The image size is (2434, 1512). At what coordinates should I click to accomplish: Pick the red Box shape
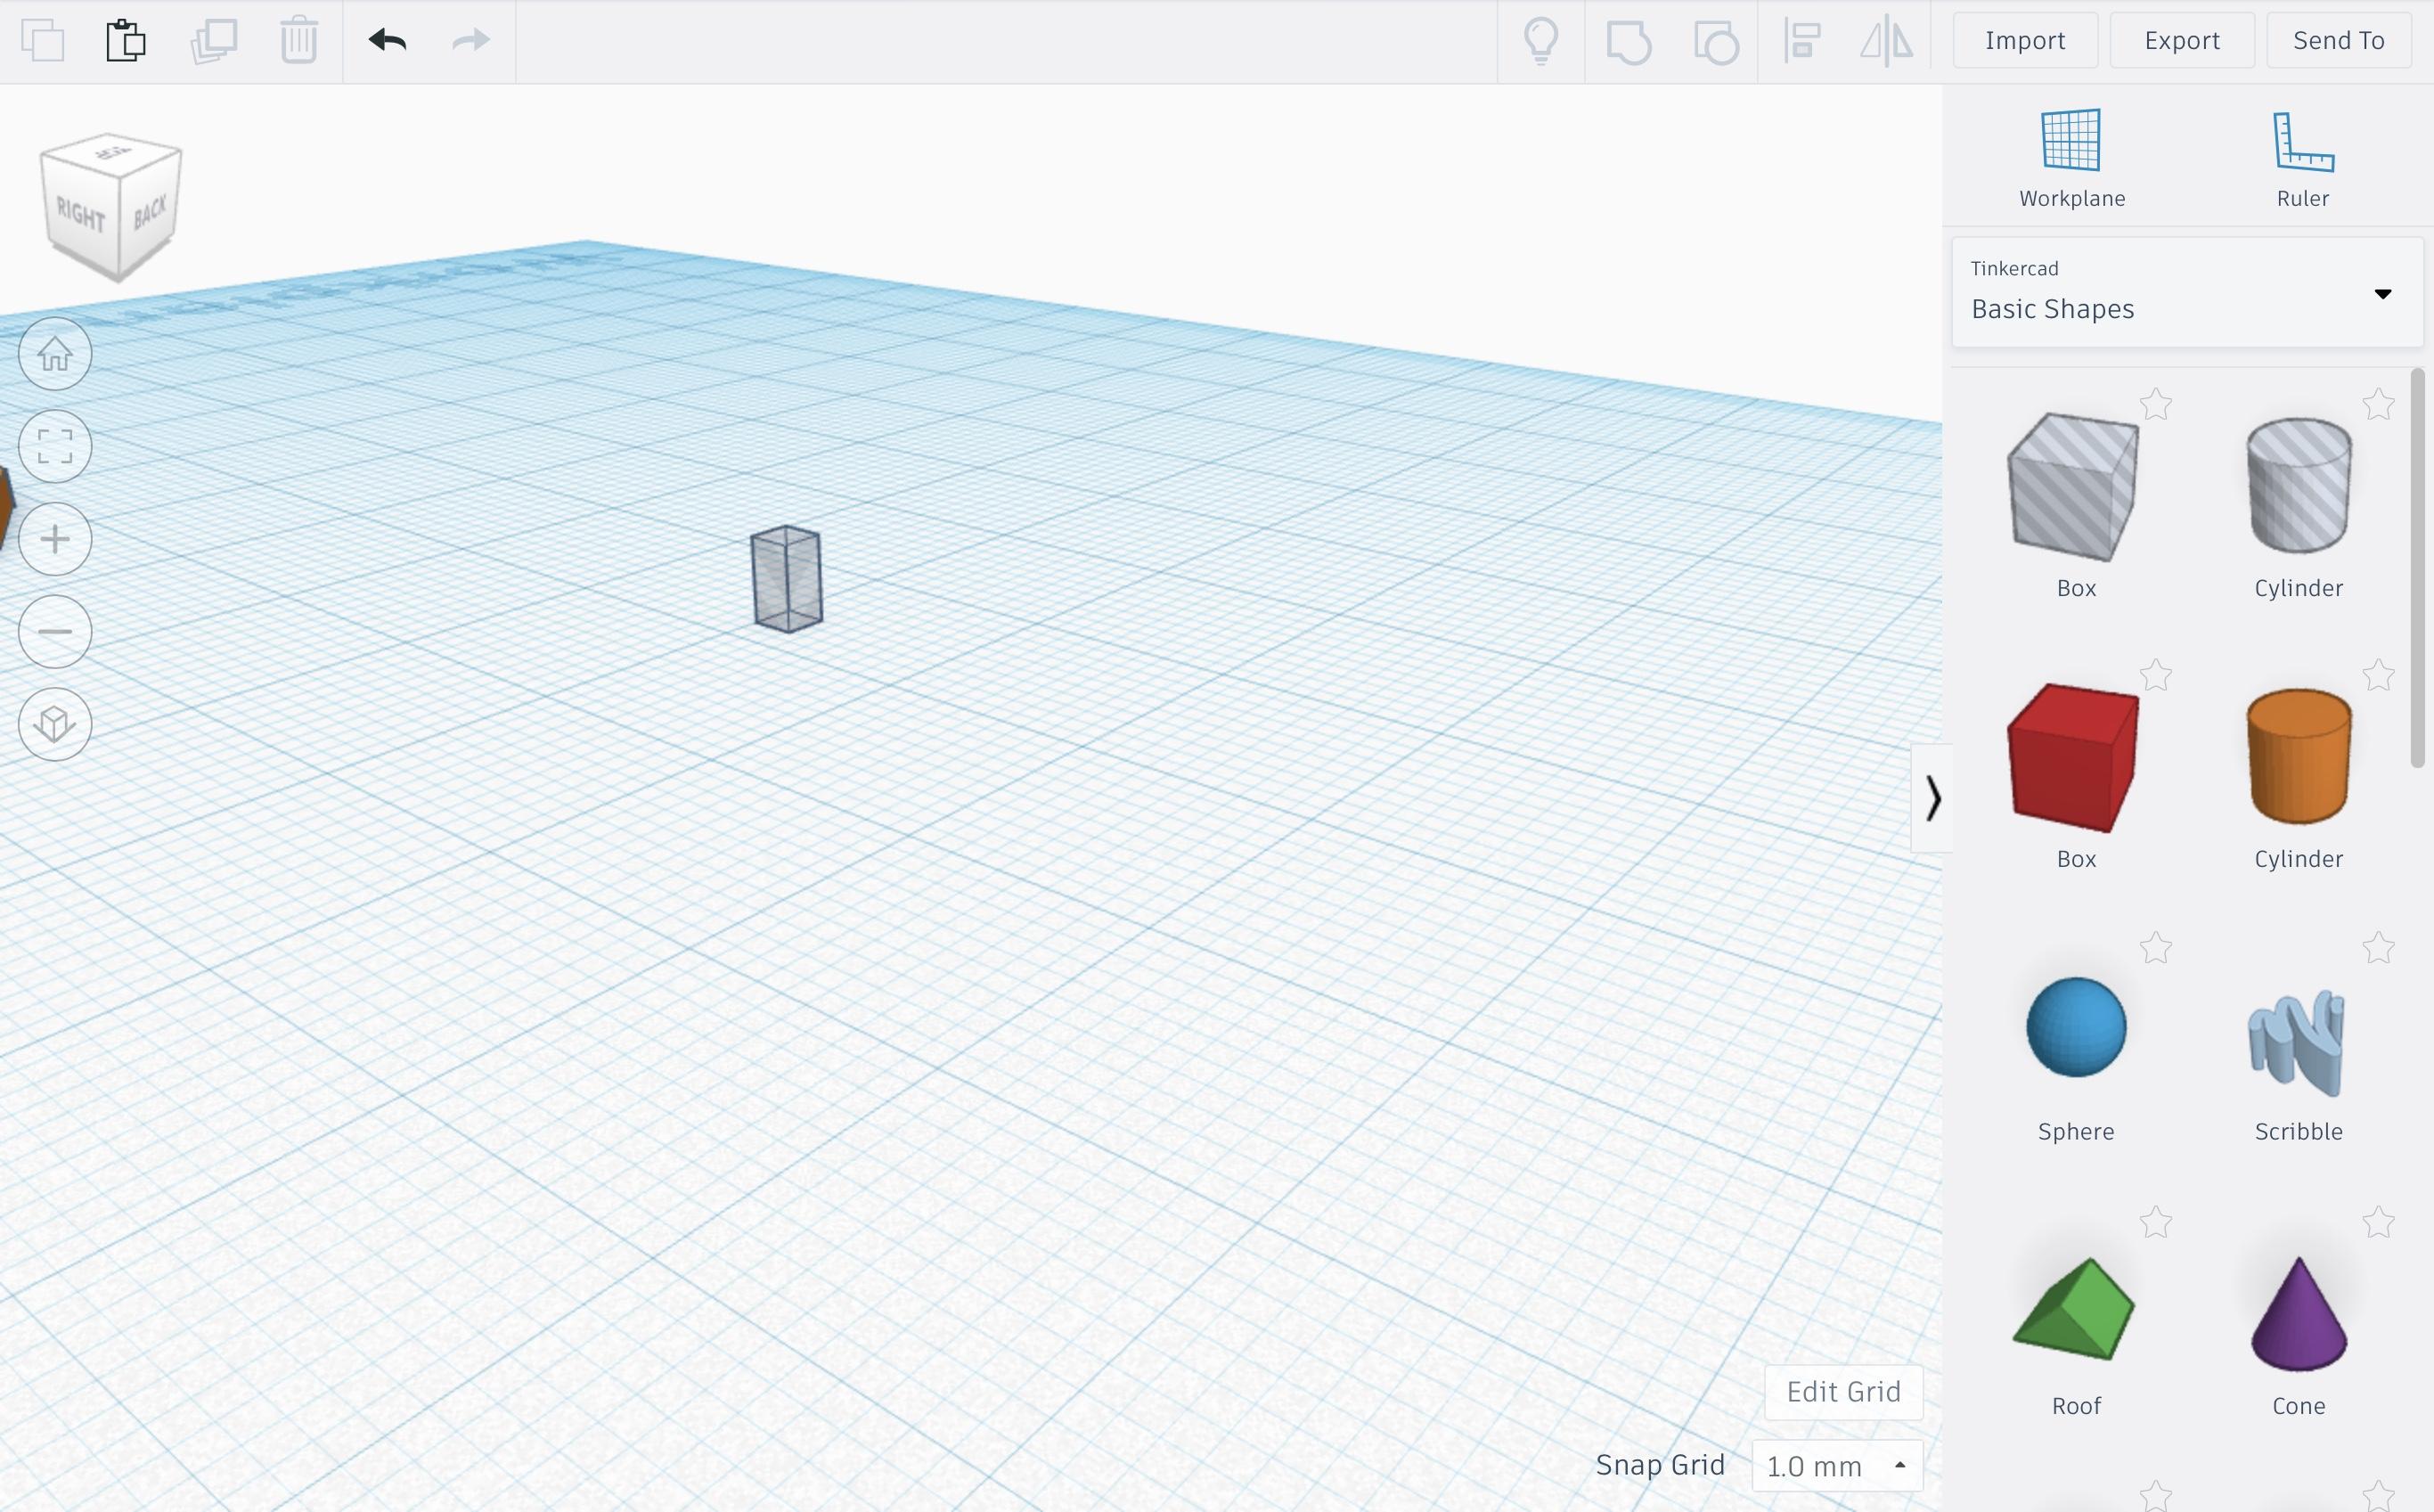(x=2073, y=758)
